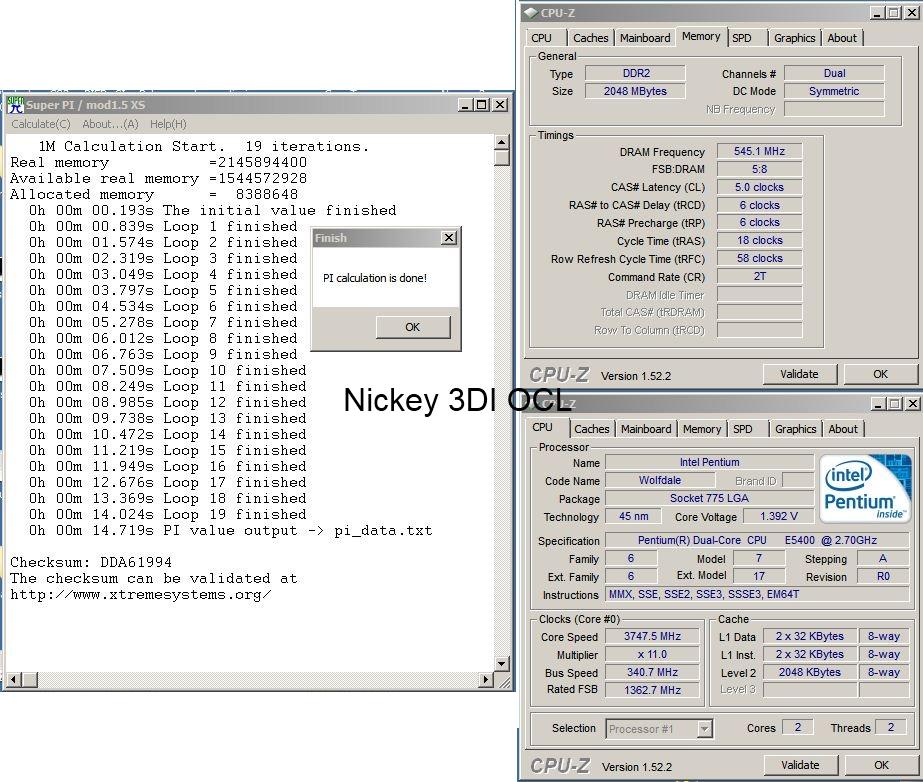The width and height of the screenshot is (923, 782).
Task: Click the FSB:DRAM ratio 5:8 field
Action: pos(759,169)
